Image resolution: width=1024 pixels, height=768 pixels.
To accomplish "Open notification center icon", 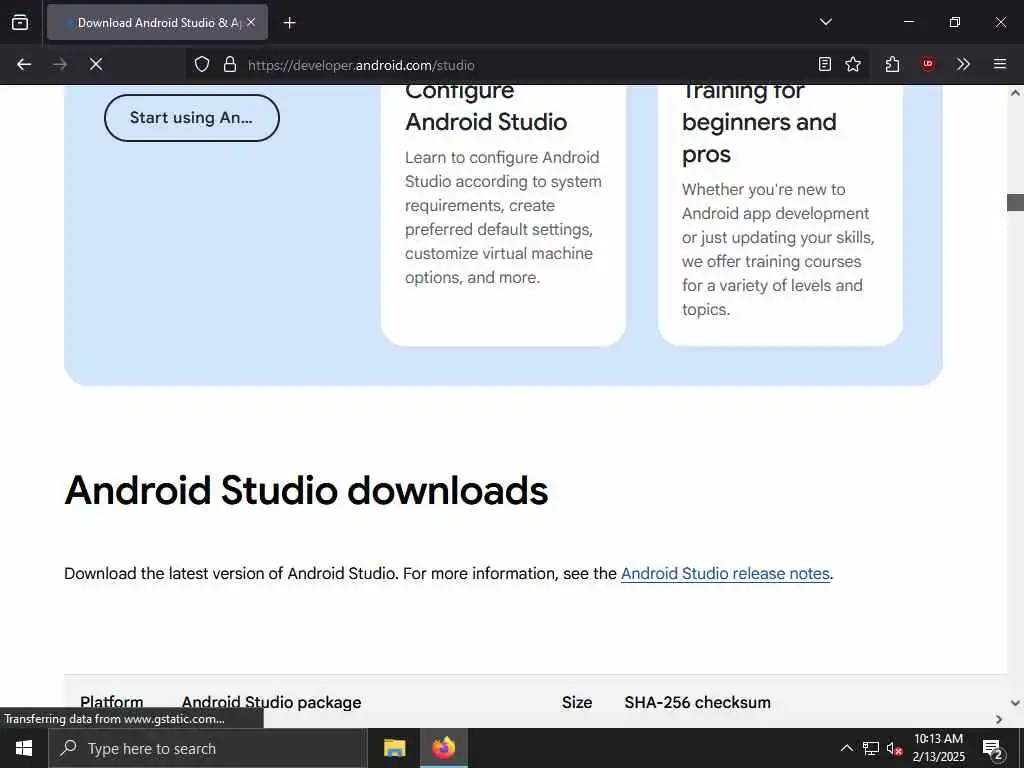I will point(992,749).
